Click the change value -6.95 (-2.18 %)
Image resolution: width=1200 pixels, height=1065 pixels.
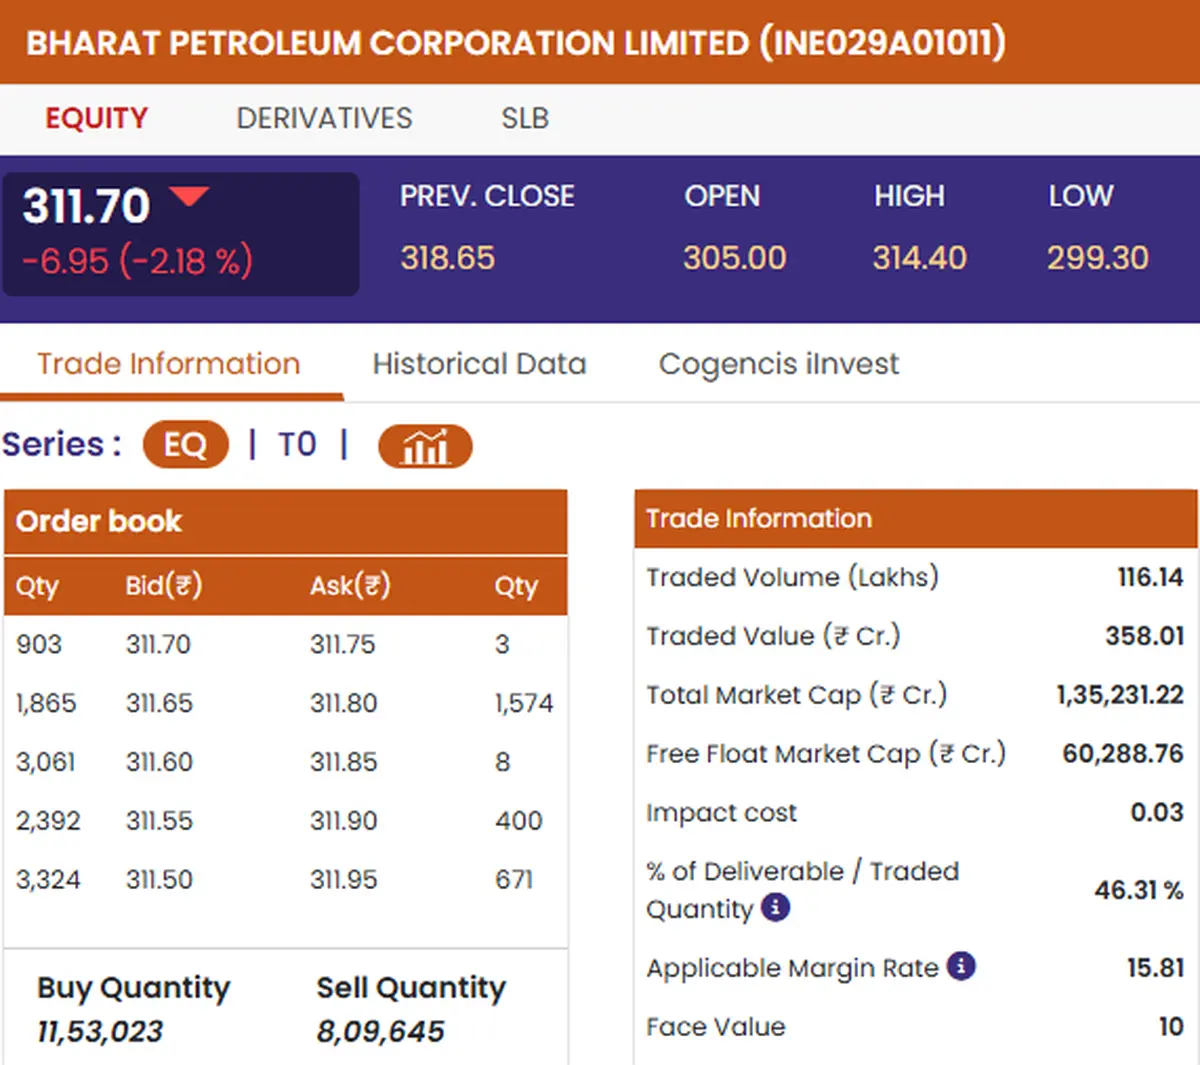(x=138, y=261)
